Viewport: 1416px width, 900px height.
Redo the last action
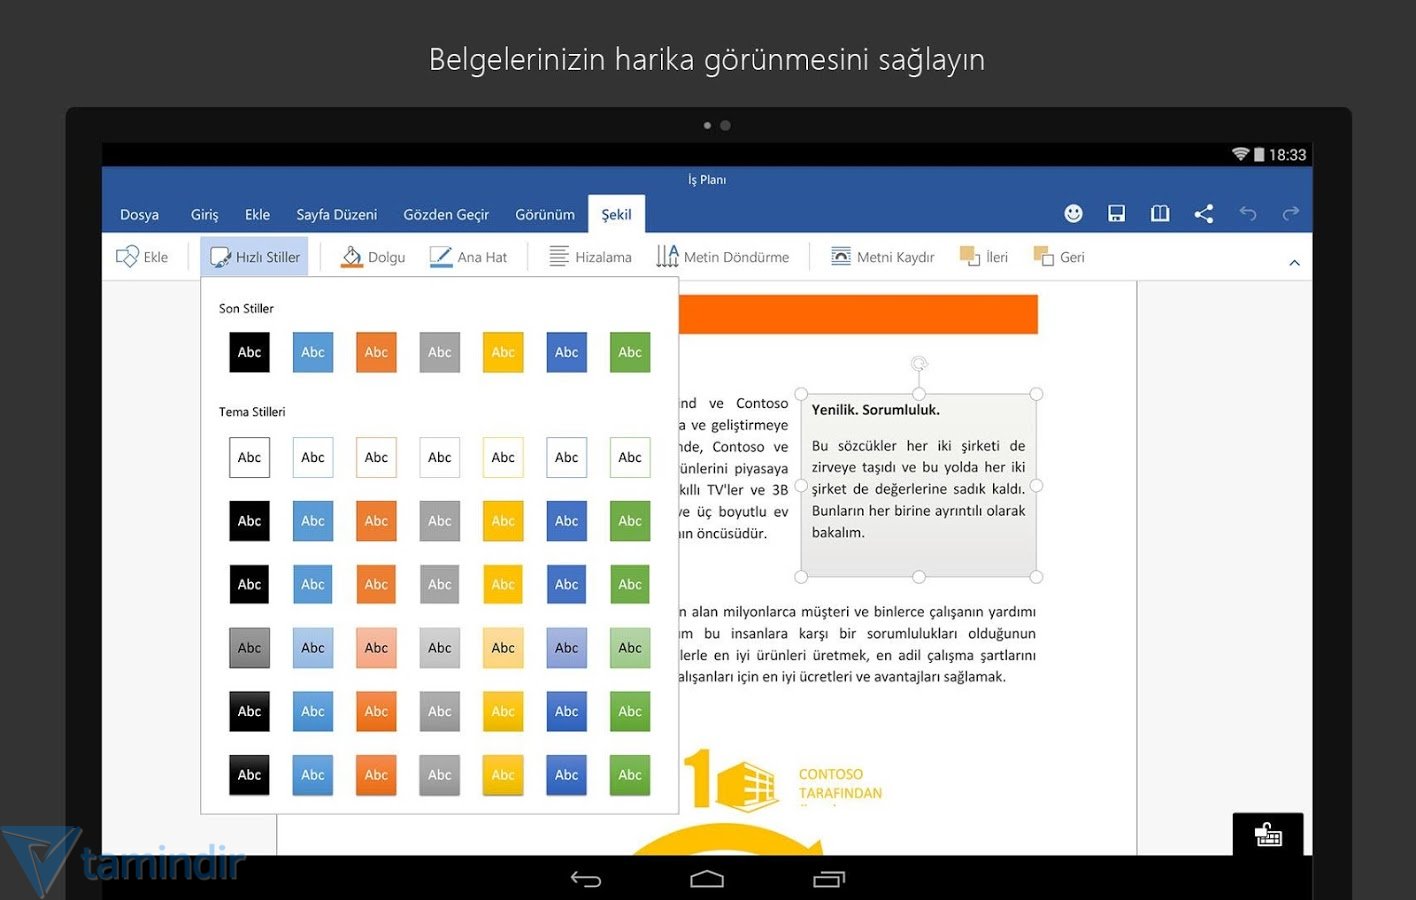1290,213
